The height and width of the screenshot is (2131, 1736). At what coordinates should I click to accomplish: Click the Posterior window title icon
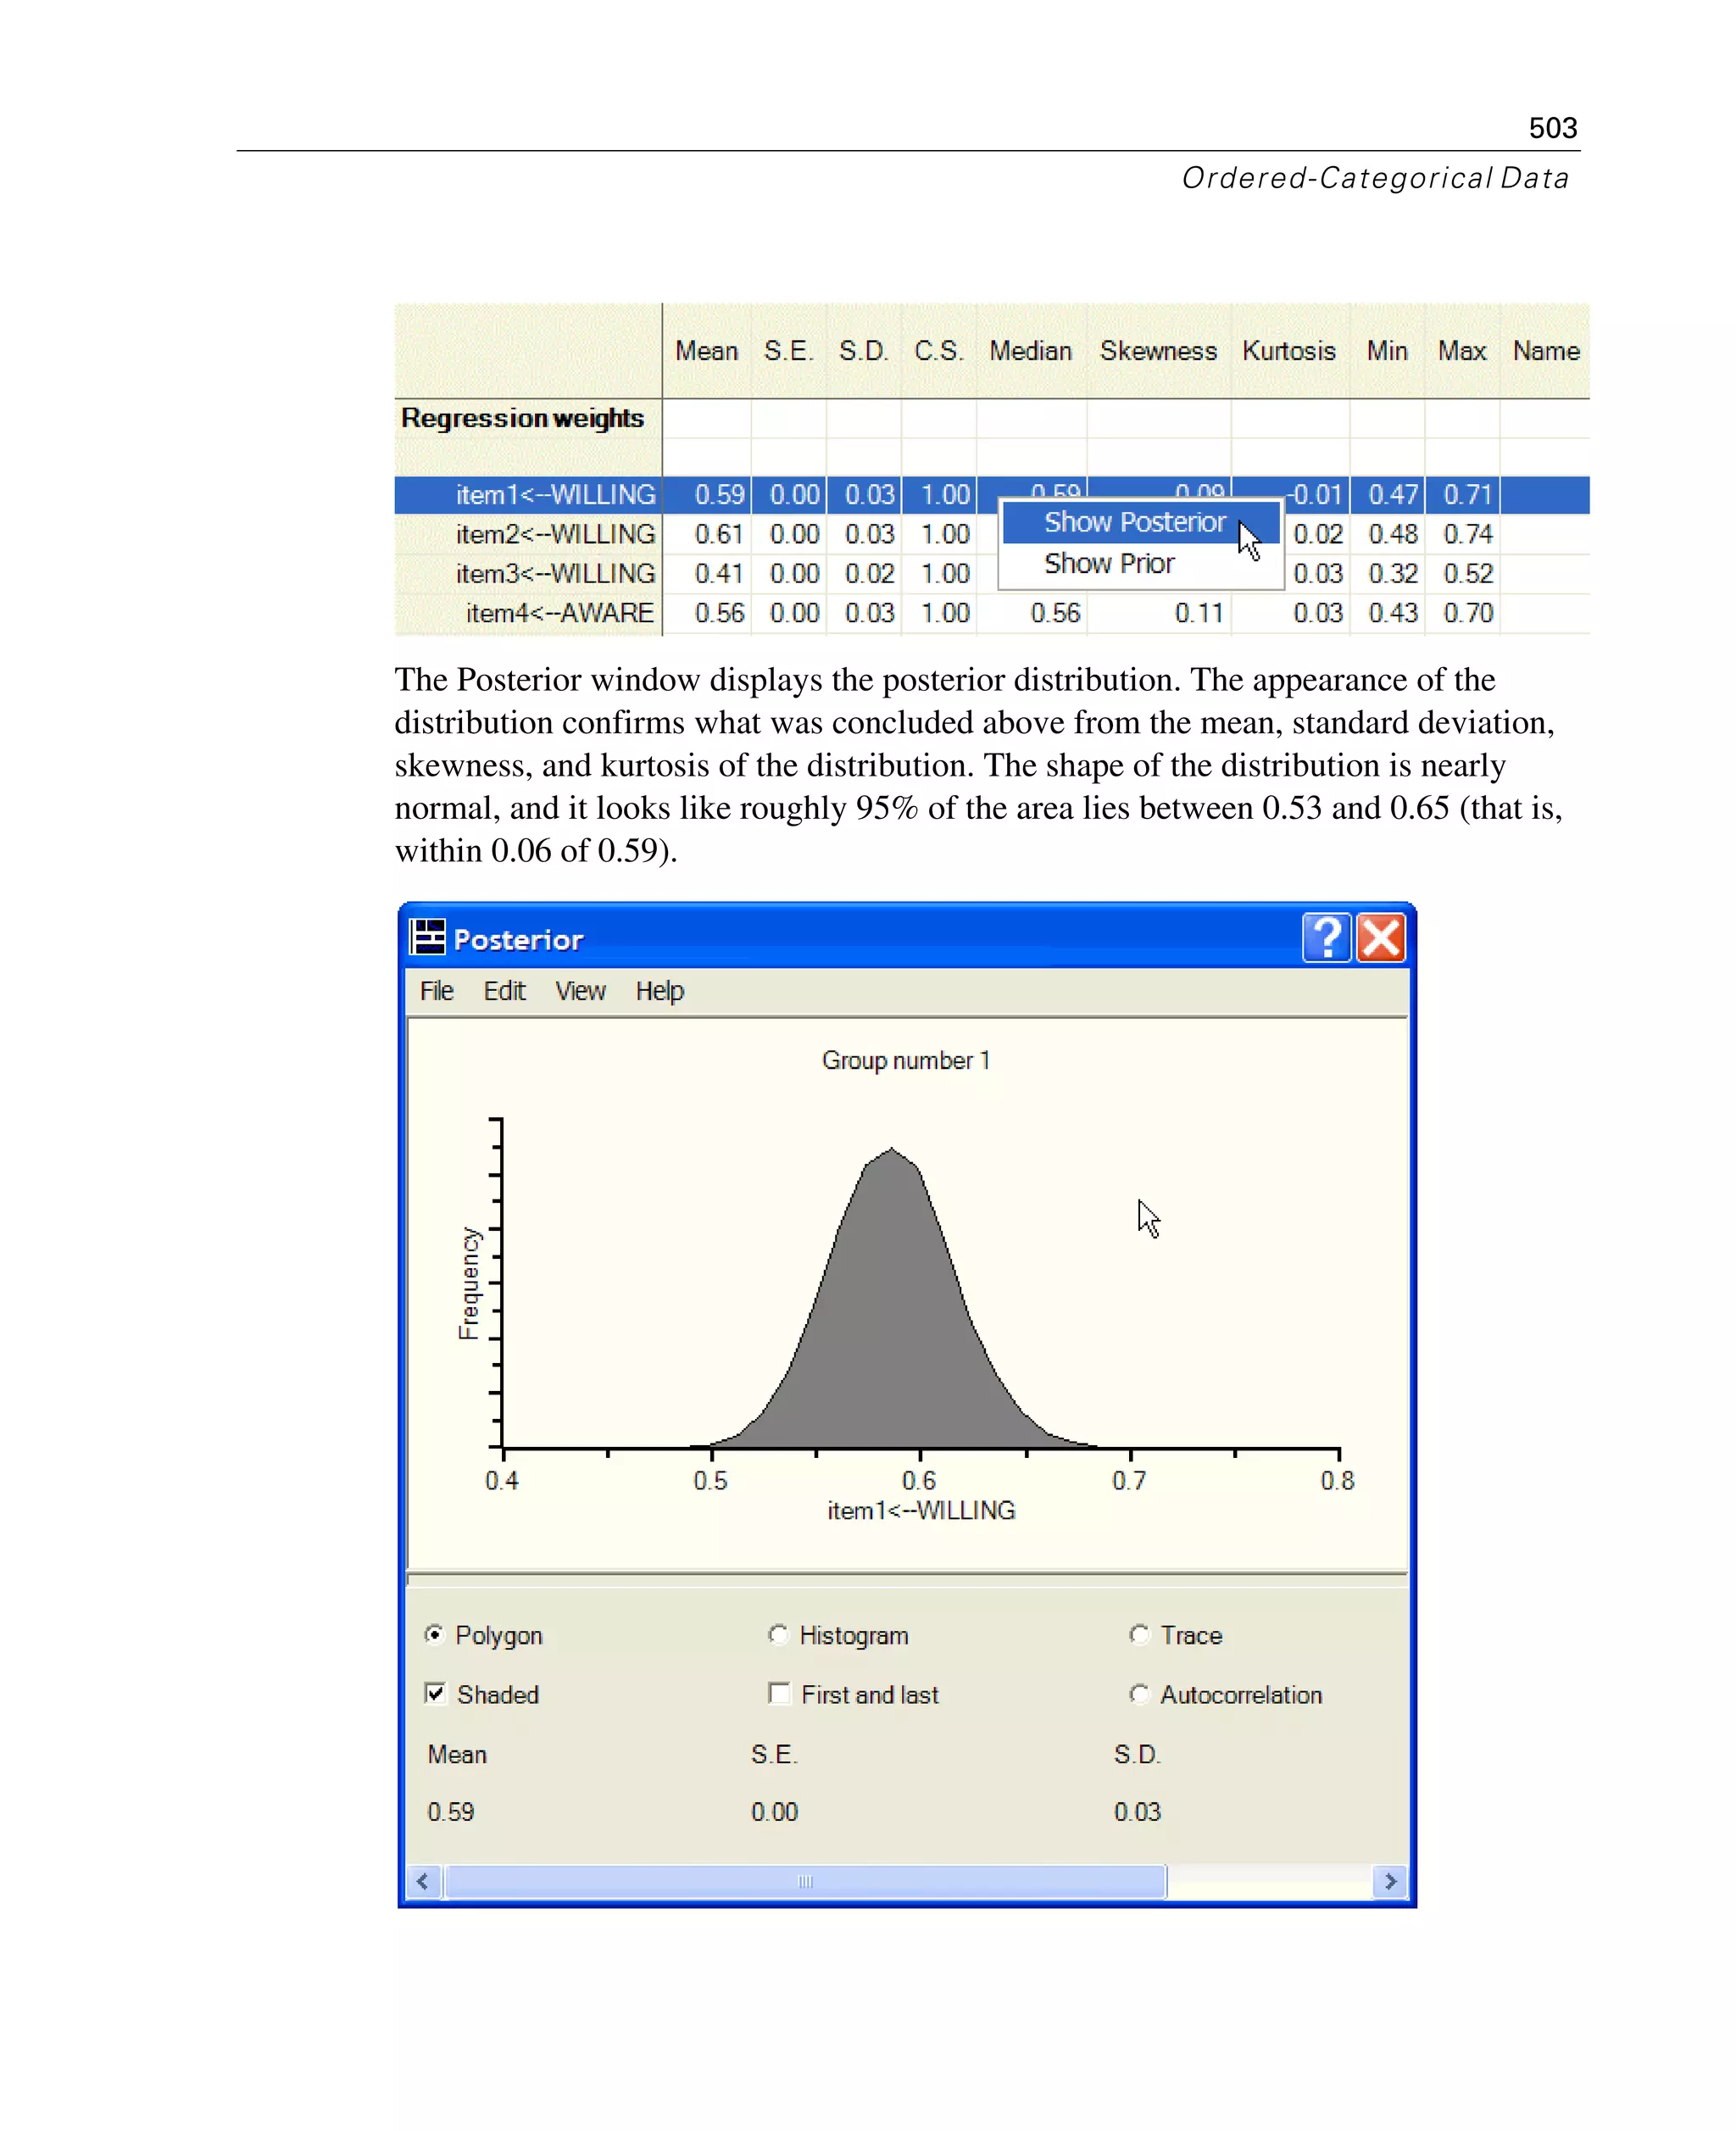(428, 938)
